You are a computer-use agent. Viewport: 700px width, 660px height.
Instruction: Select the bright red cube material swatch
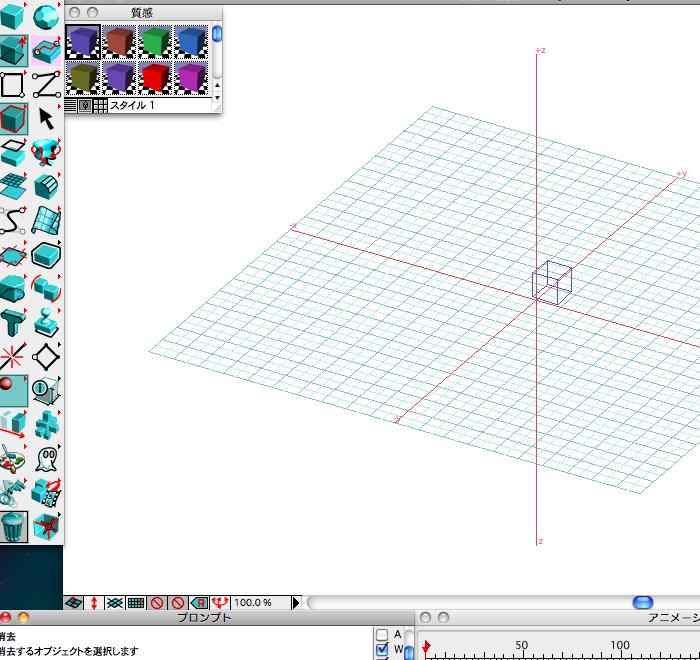pyautogui.click(x=155, y=78)
